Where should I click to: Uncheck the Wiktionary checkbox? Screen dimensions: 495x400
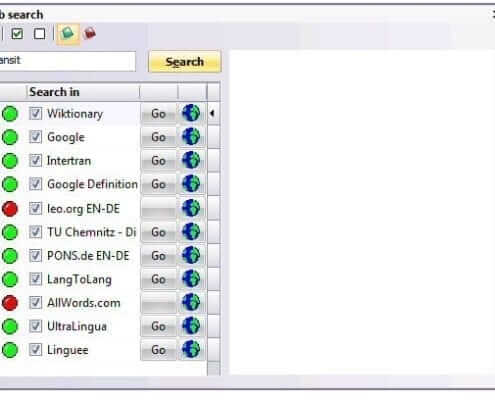[x=35, y=113]
